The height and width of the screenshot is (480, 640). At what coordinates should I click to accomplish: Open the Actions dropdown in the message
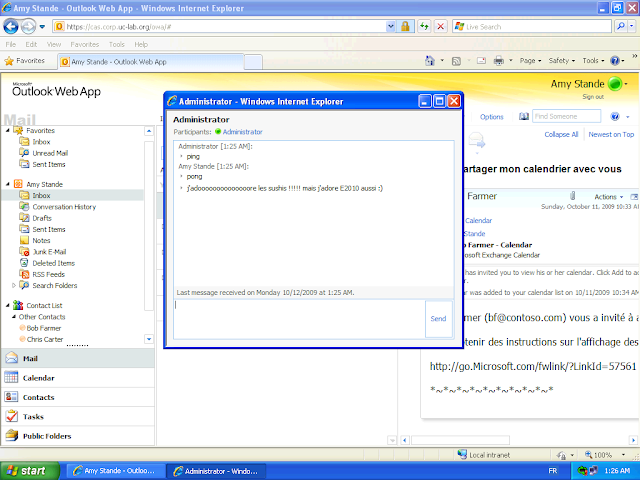[x=609, y=197]
